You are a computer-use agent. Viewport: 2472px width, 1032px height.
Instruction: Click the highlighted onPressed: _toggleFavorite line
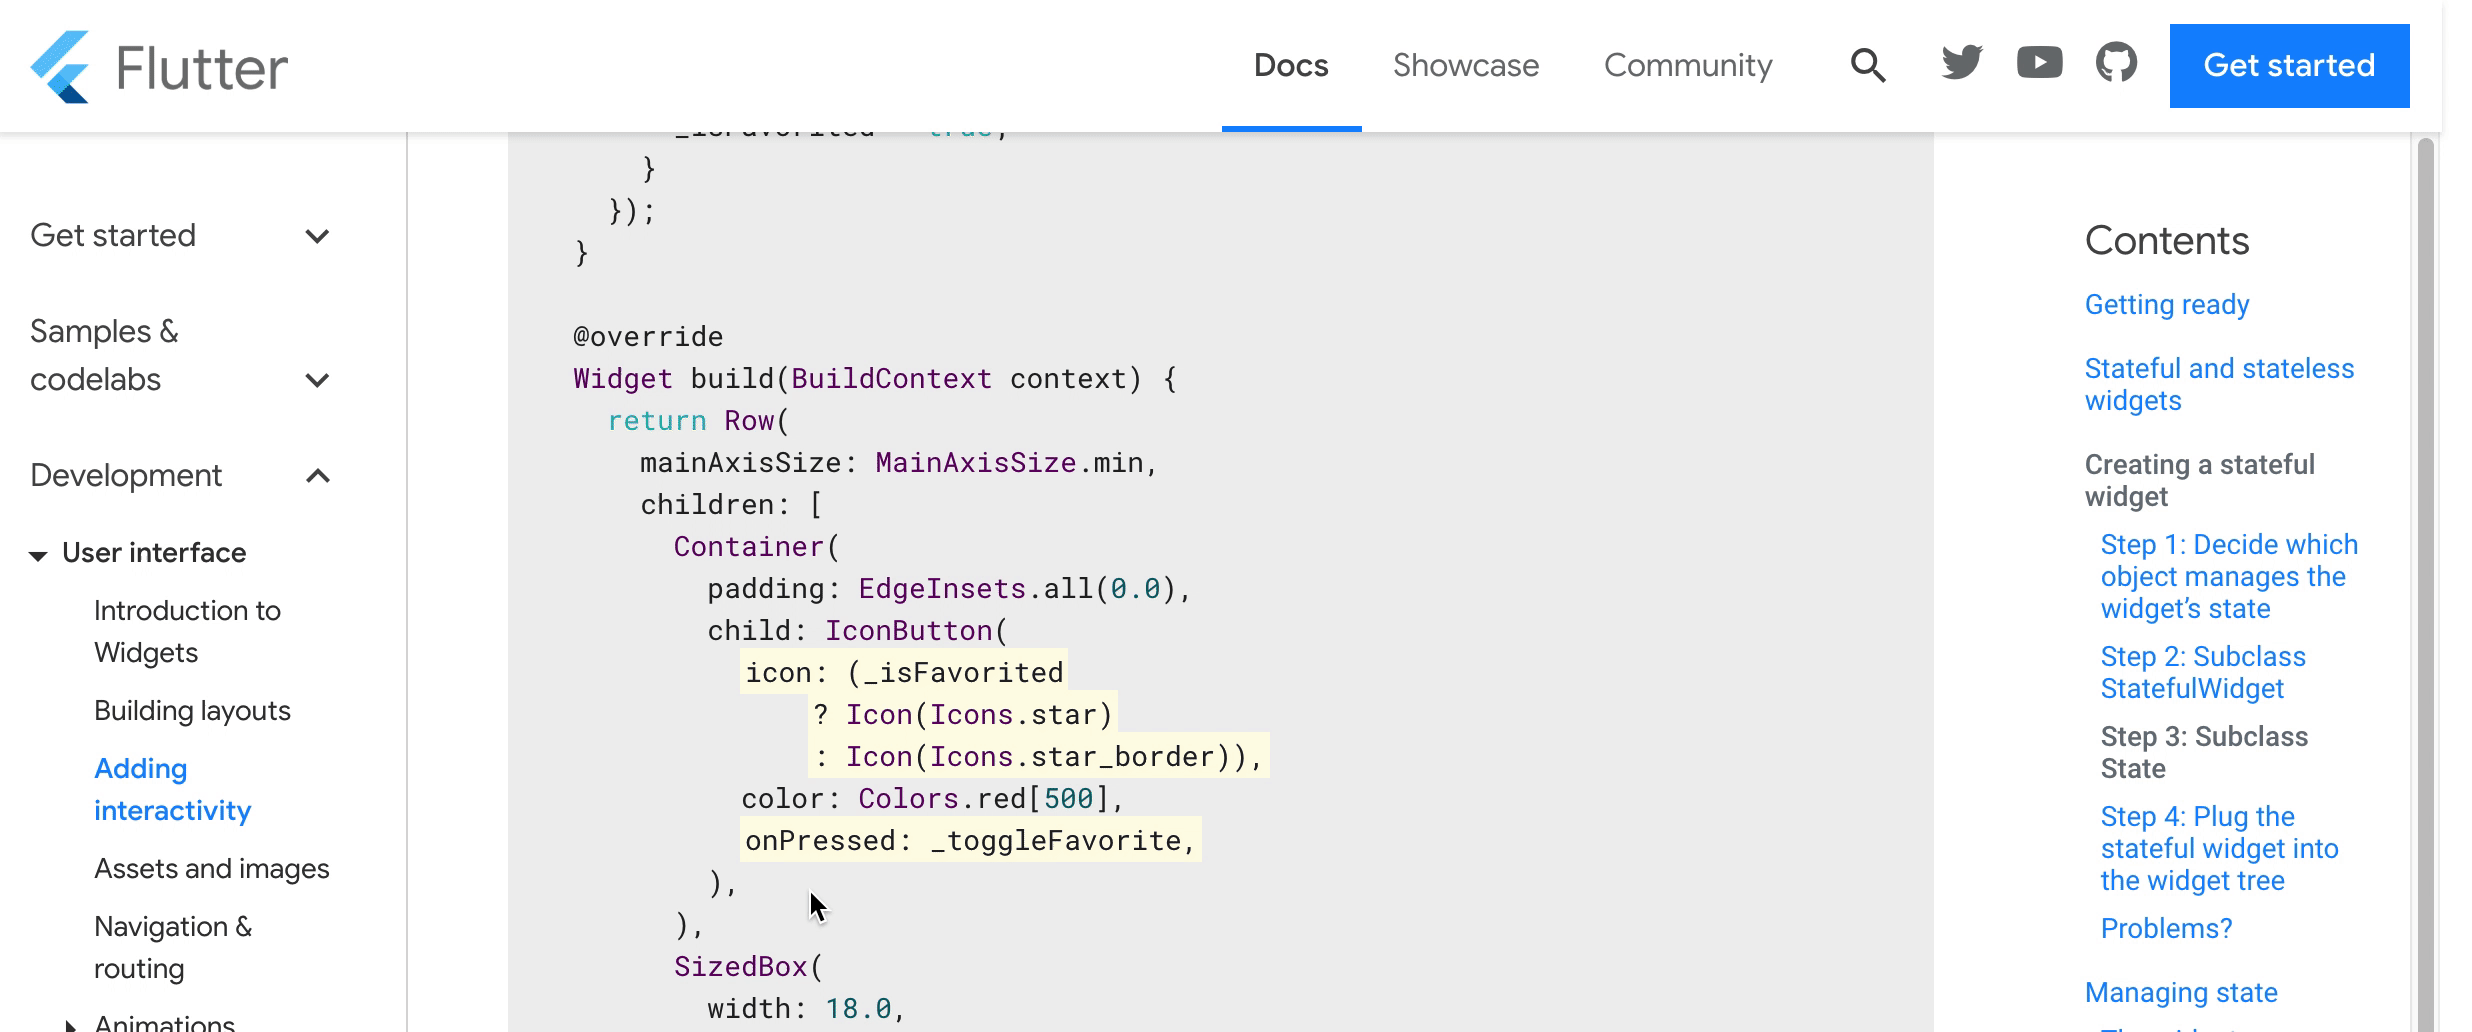(x=970, y=841)
